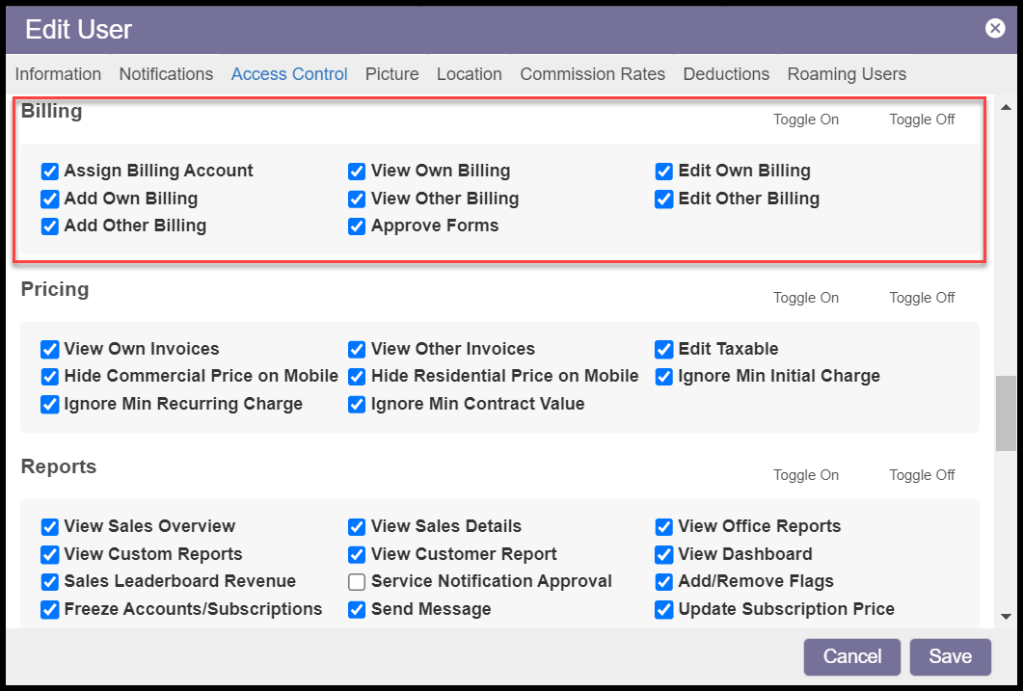Click Toggle On for Billing section

pyautogui.click(x=806, y=120)
